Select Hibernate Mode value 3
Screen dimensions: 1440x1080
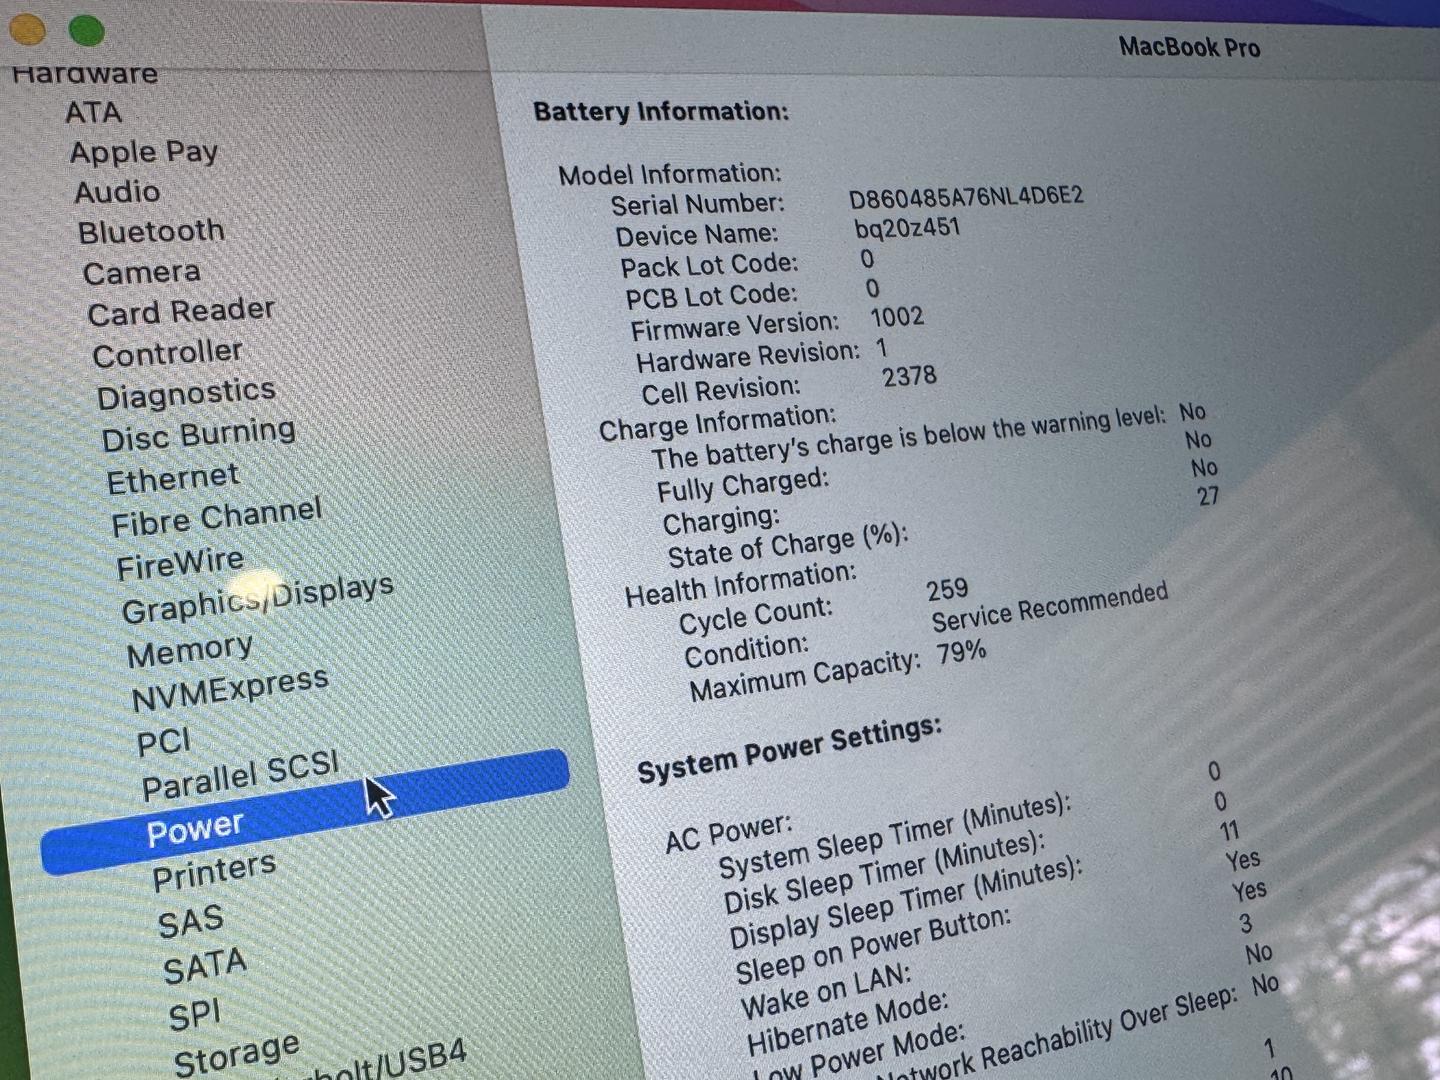(1245, 923)
